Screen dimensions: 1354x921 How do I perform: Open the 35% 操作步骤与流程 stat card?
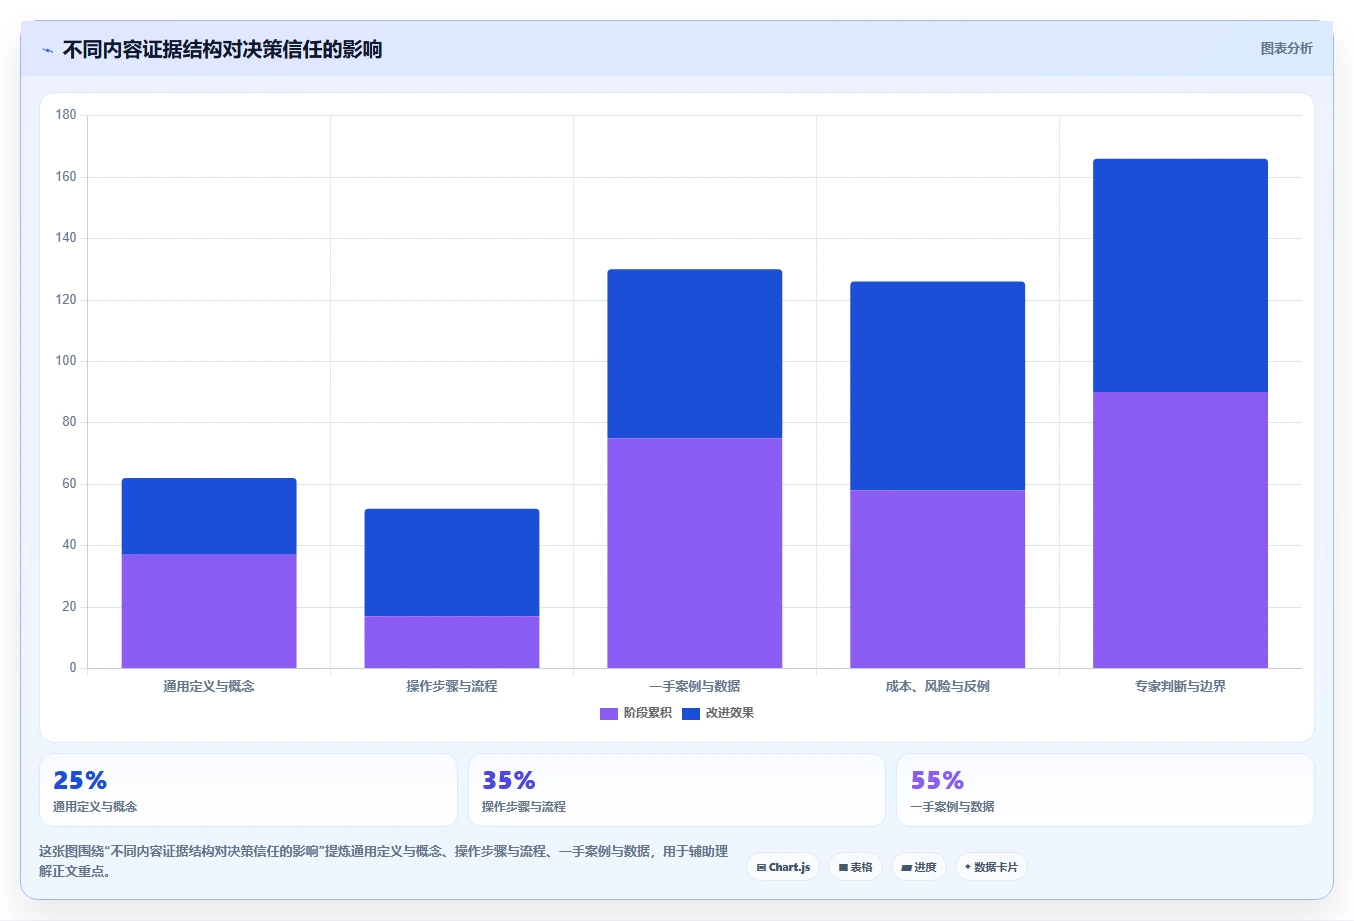point(677,790)
